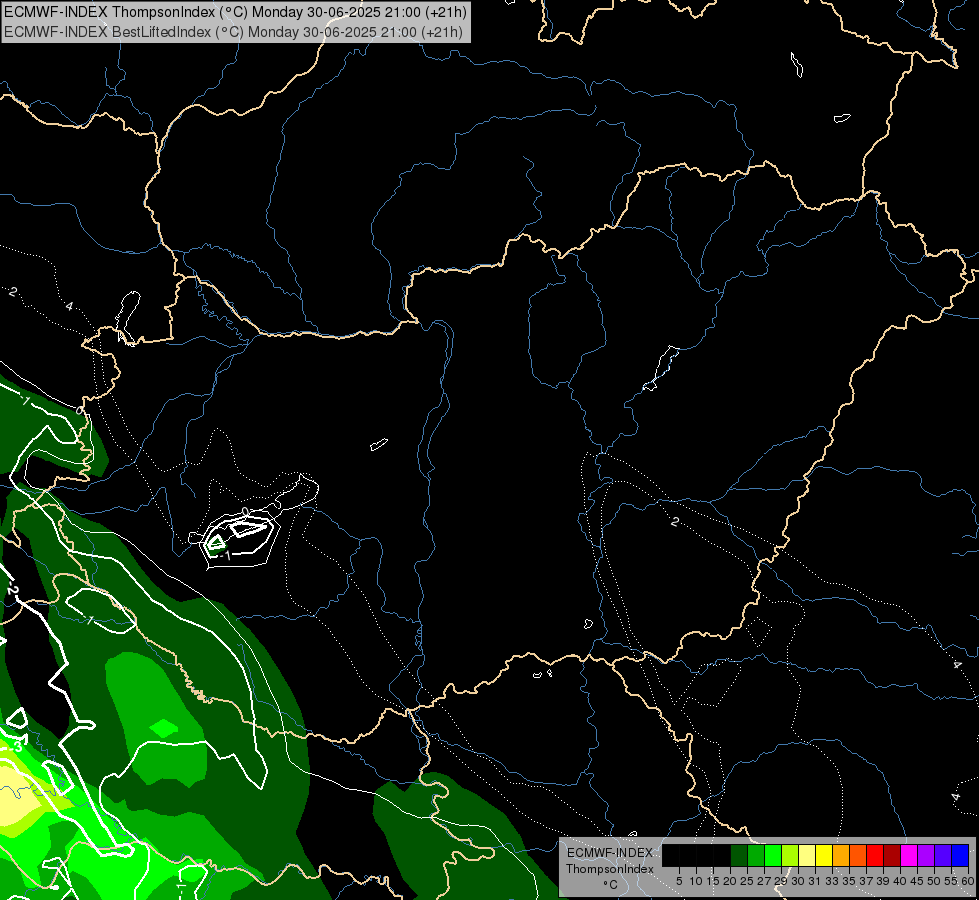Viewport: 979px width, 900px height.
Task: Click the BestLiftedIndex title line at top
Action: click(233, 31)
